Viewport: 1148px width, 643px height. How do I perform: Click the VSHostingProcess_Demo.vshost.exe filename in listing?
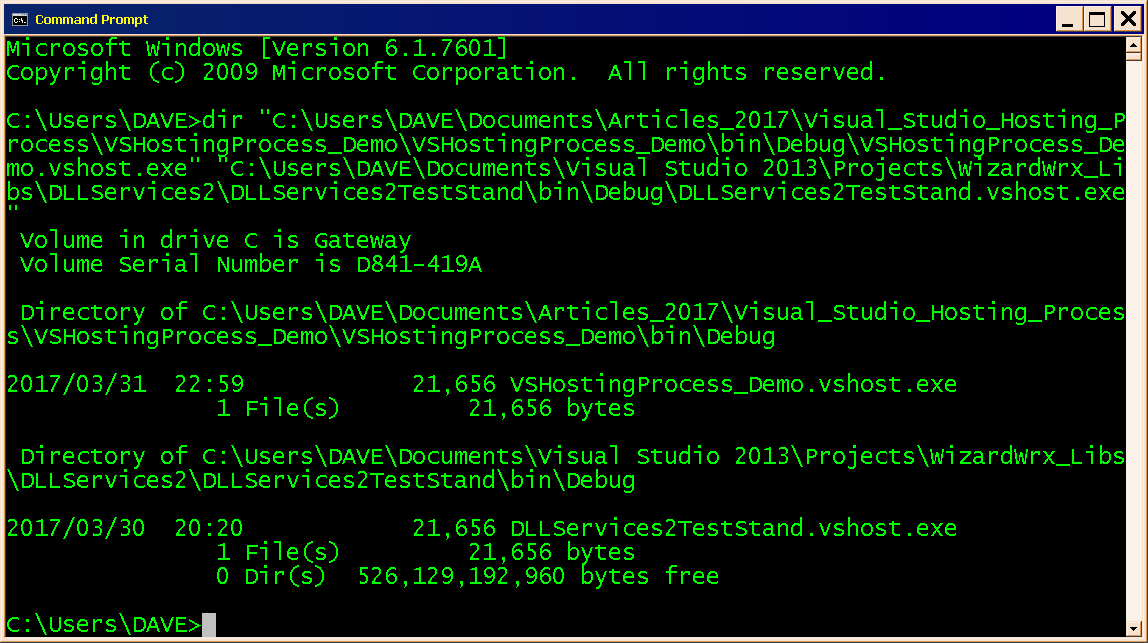(734, 384)
